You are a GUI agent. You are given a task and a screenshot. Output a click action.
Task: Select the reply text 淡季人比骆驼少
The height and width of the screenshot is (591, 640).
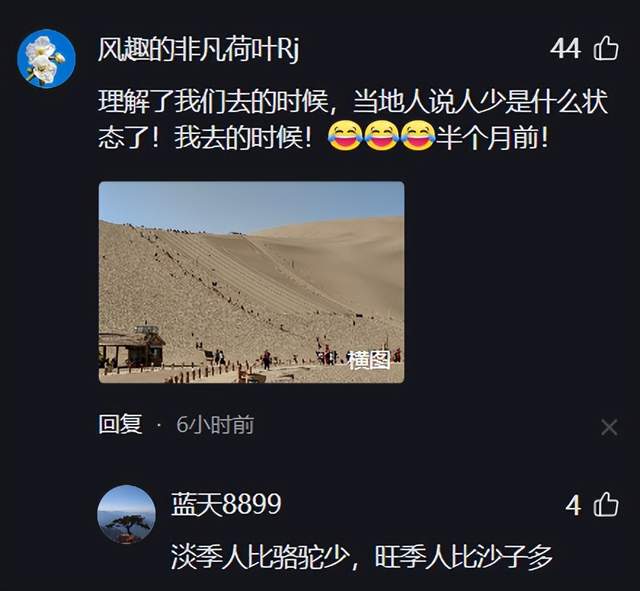260,557
